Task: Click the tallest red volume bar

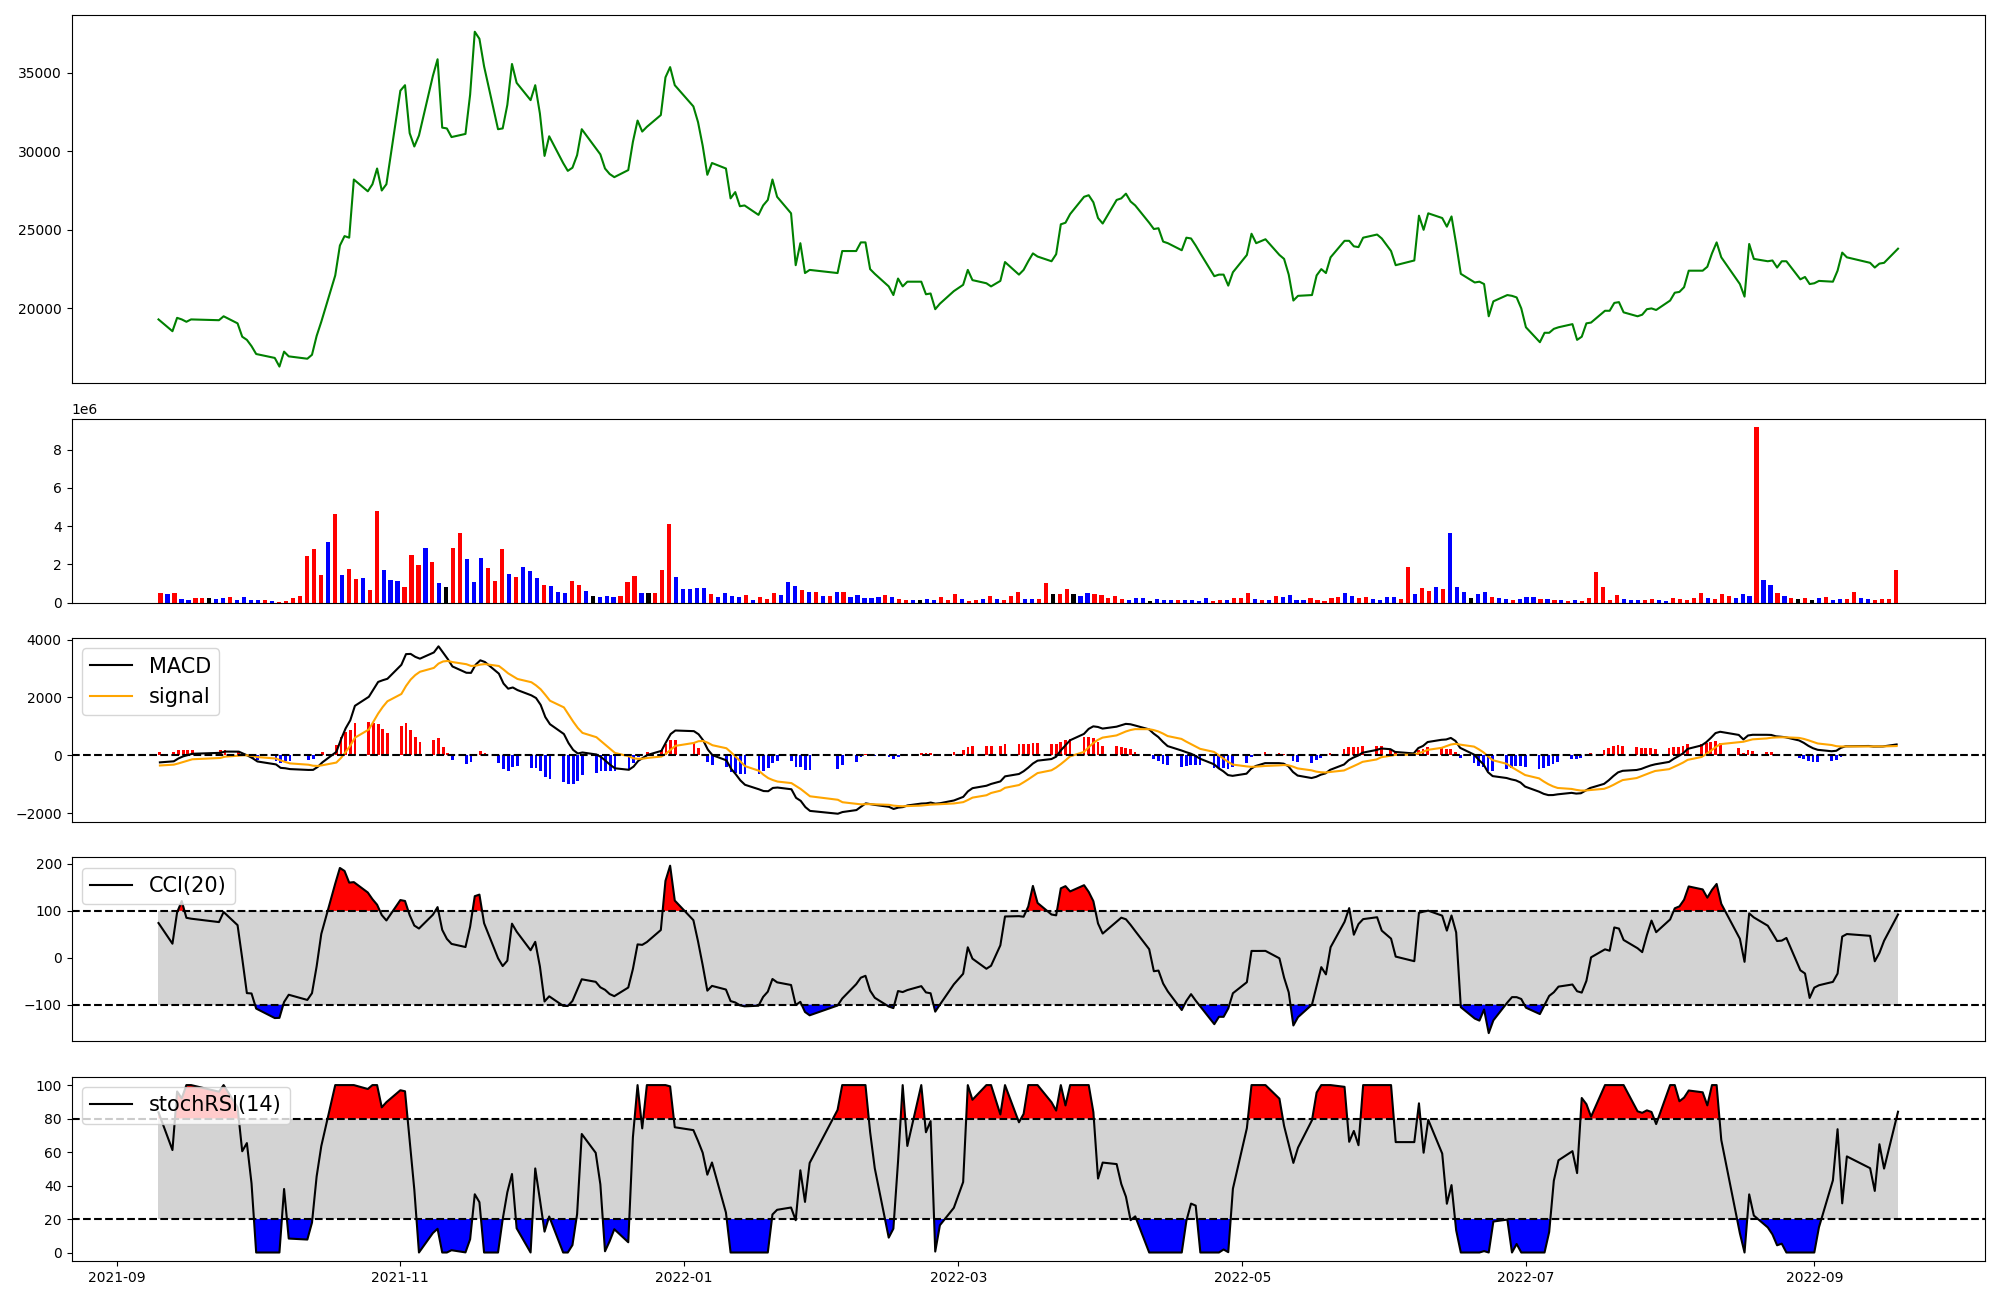Action: click(x=1756, y=515)
